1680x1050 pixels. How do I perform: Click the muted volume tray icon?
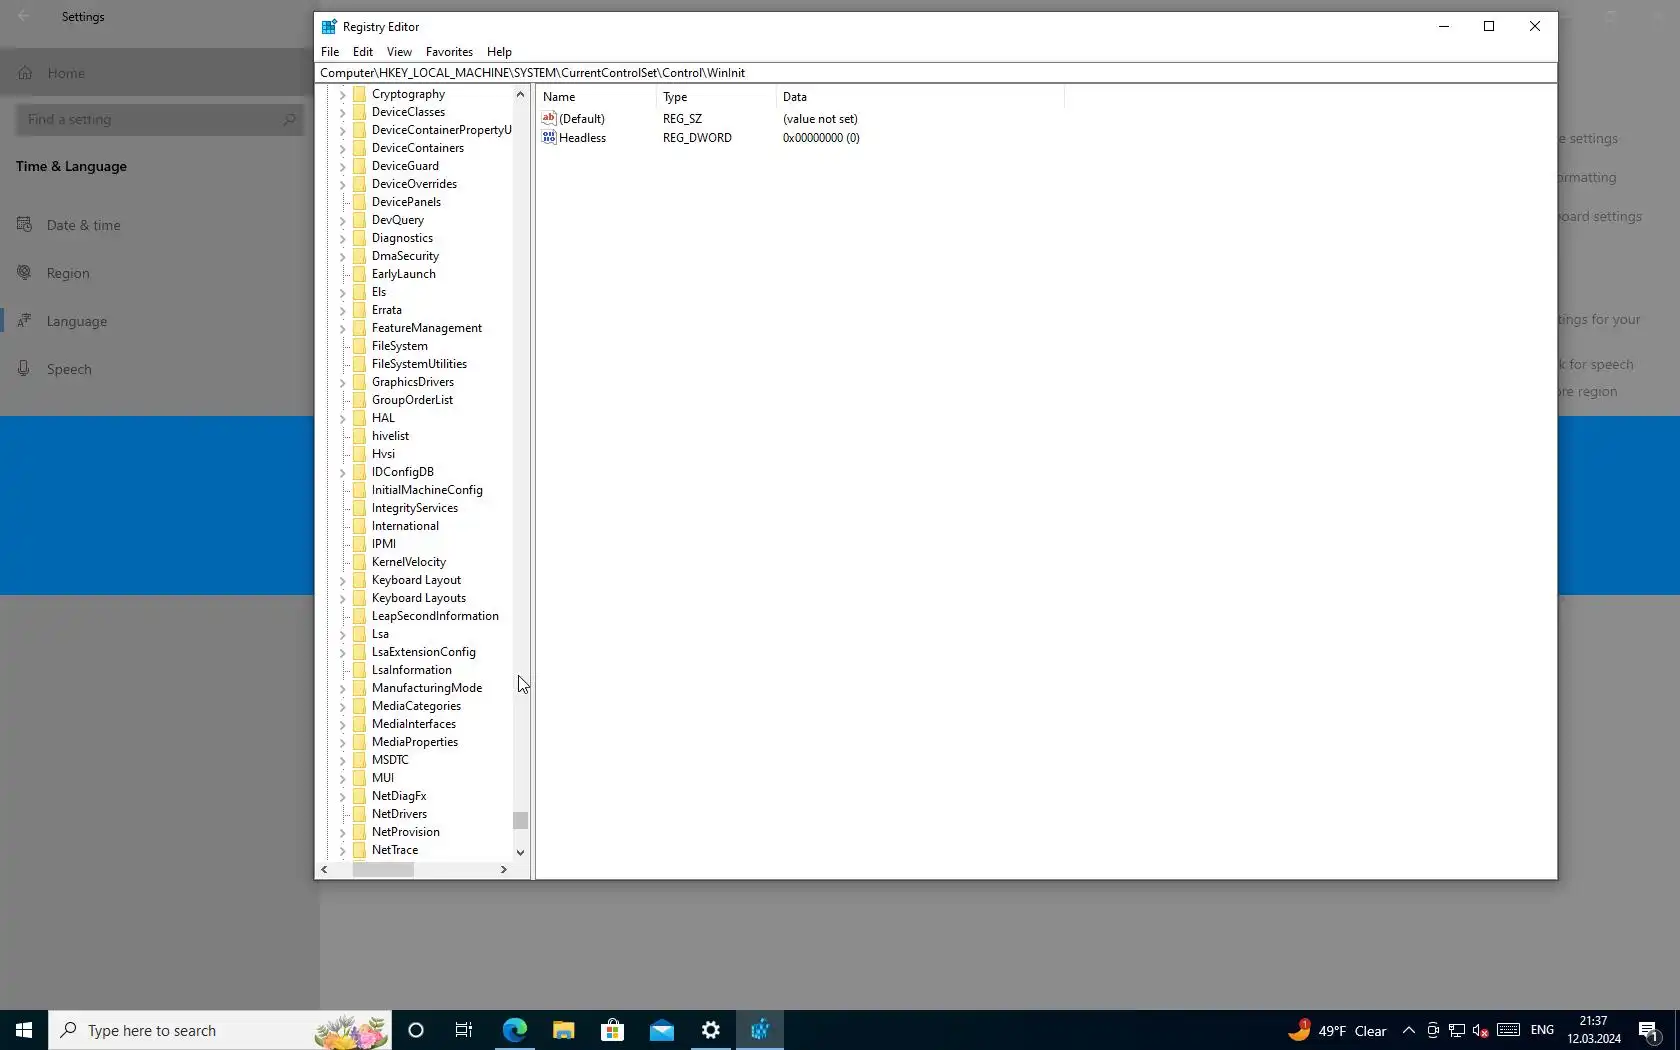1481,1031
